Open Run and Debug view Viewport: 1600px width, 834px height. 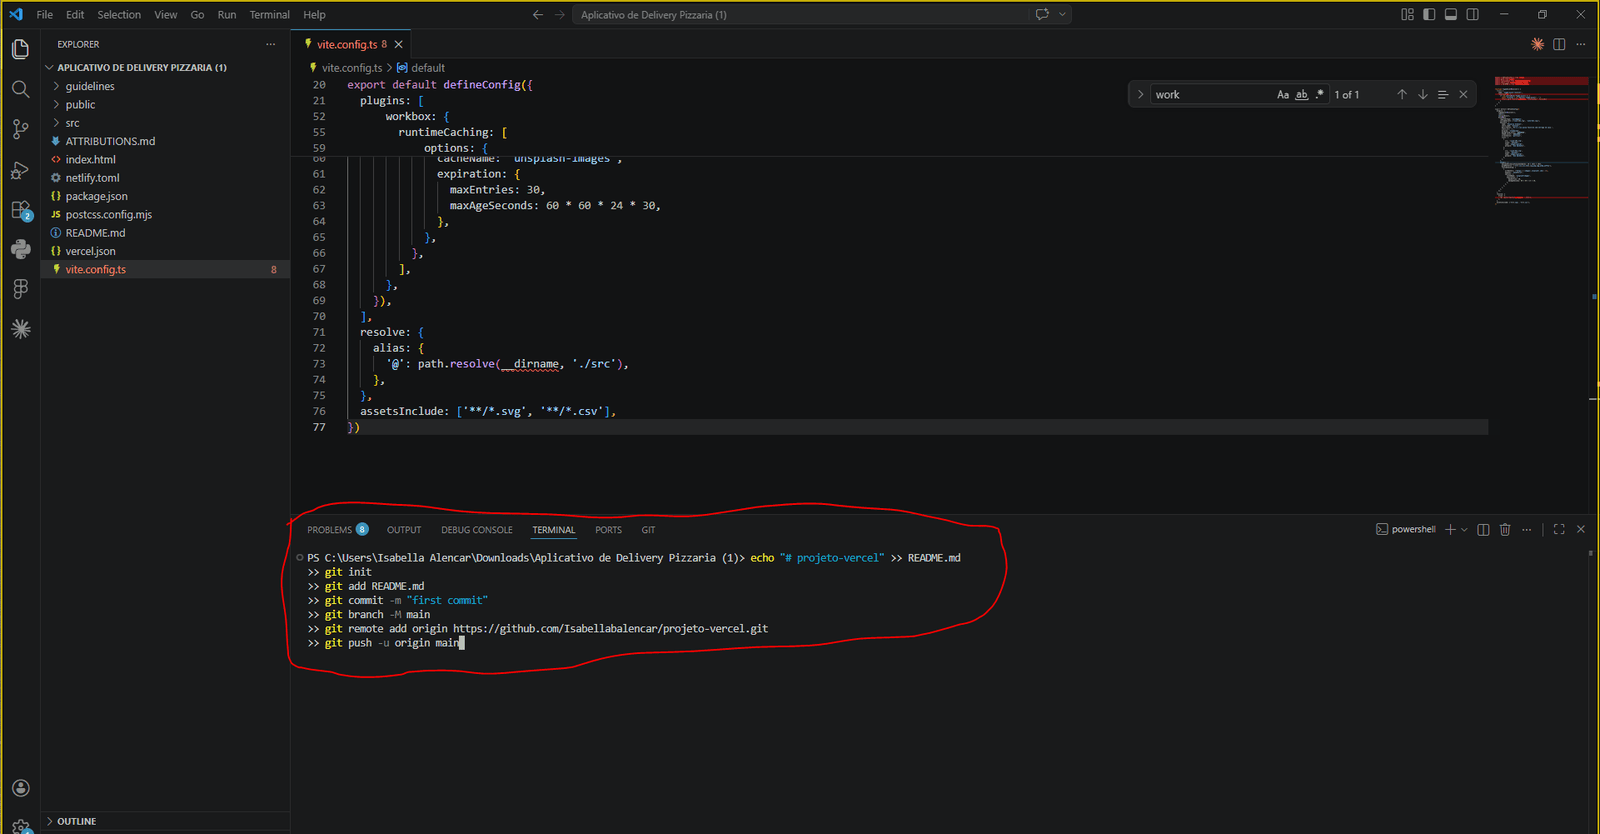(20, 170)
